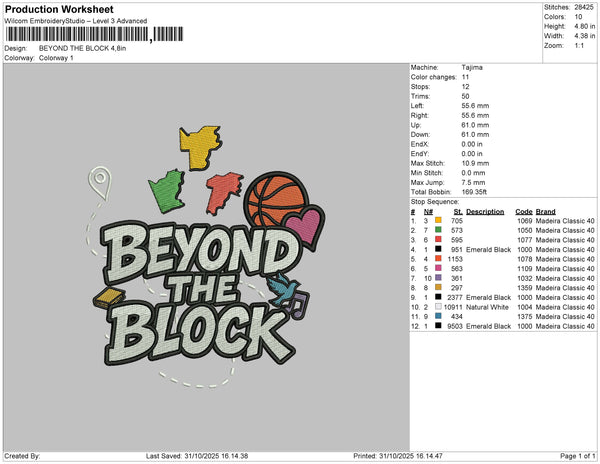Click the Page 1 of 1 indicator
This screenshot has height=464, width=600.
tap(577, 456)
